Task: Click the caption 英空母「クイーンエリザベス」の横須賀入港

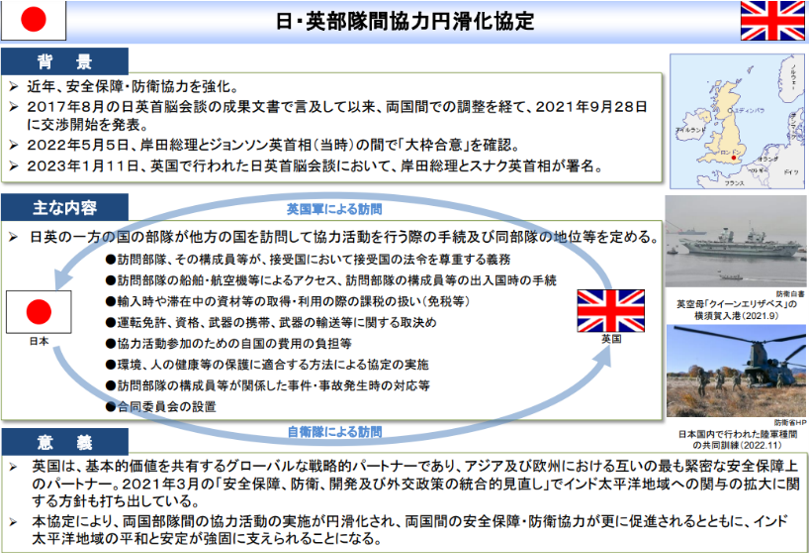Action: pyautogui.click(x=736, y=310)
